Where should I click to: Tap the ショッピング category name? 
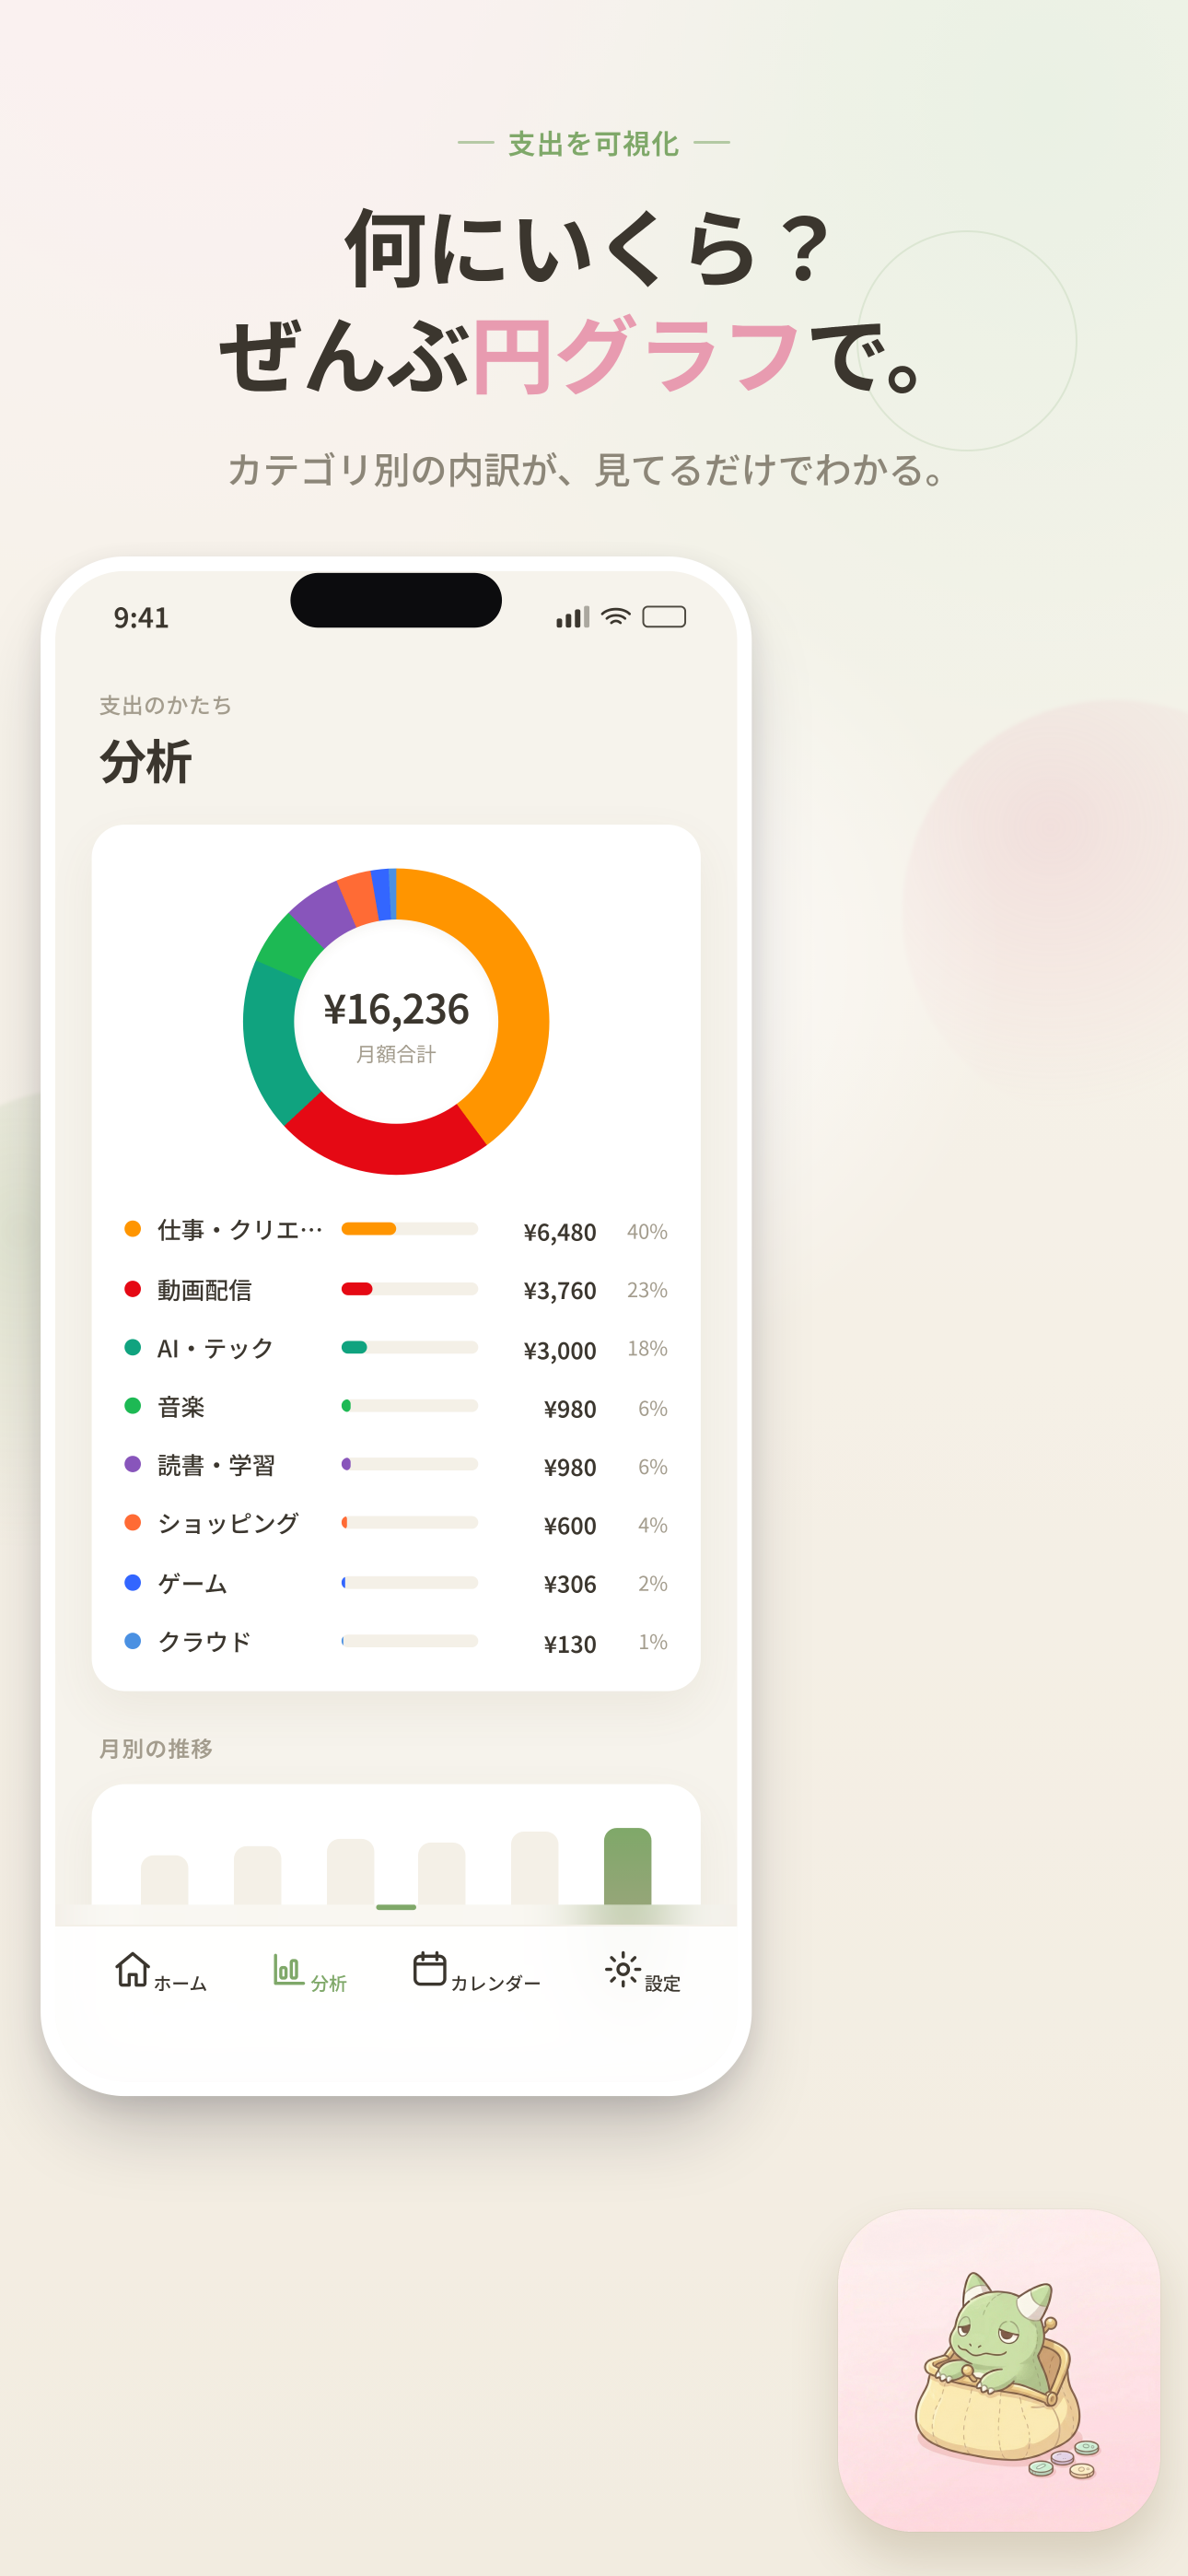(x=228, y=1524)
